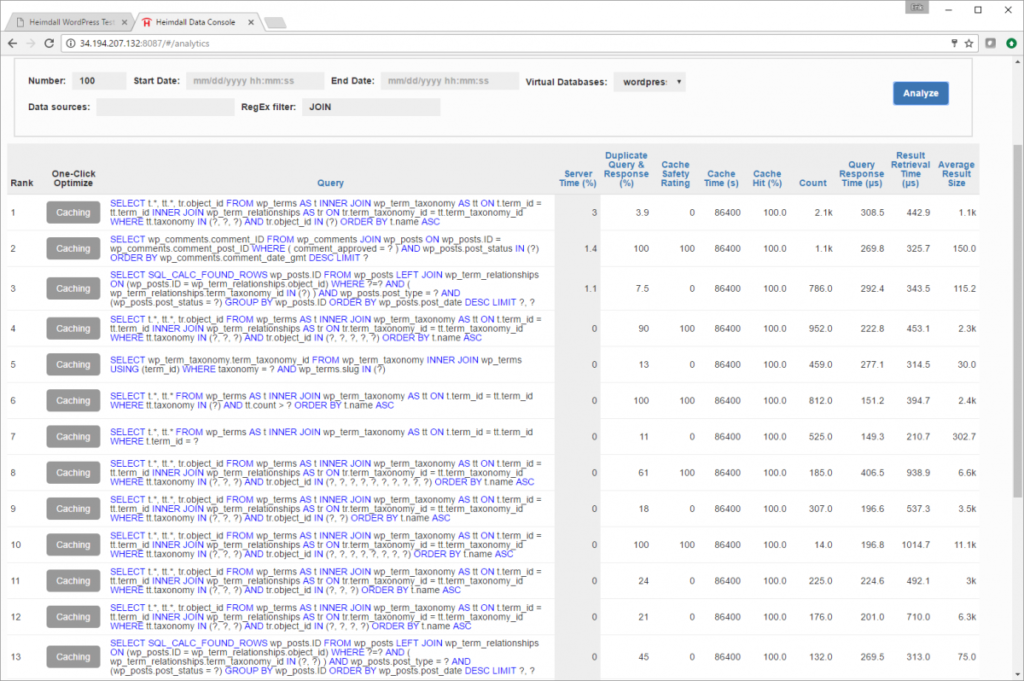This screenshot has height=681, width=1024.
Task: Open rank 6 query with tt.count
Action: 321,400
